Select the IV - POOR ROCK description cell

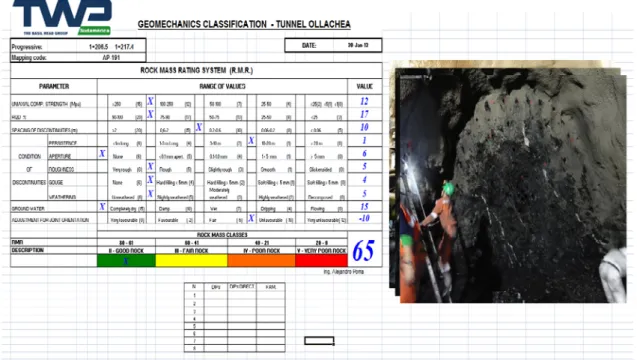[262, 251]
